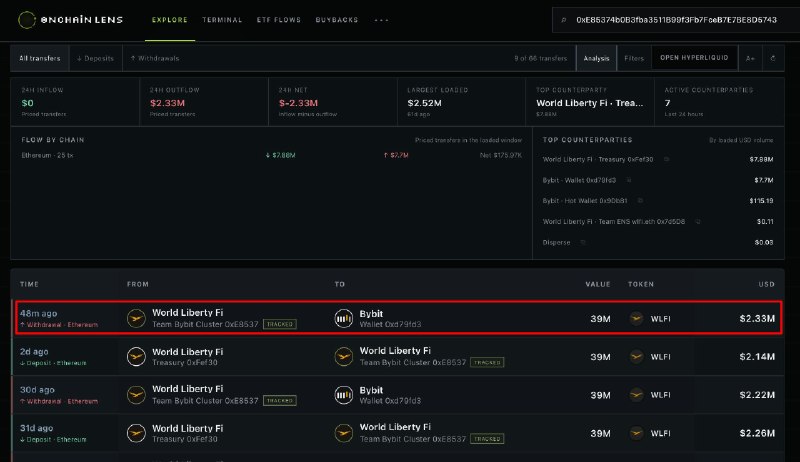Sort transfers by the USD column header

[x=766, y=284]
